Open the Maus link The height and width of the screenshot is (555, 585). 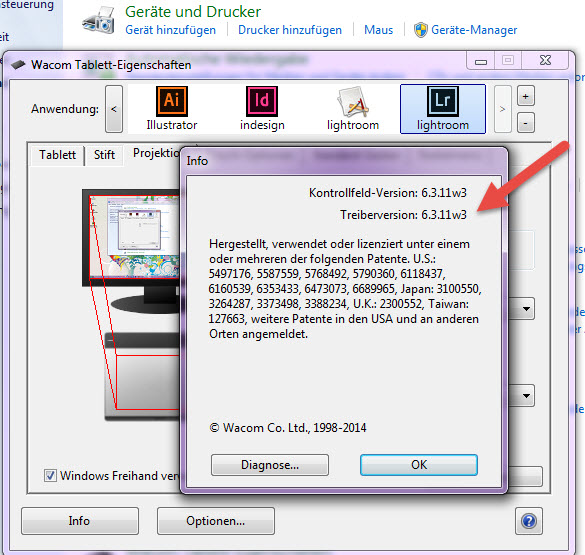point(379,30)
